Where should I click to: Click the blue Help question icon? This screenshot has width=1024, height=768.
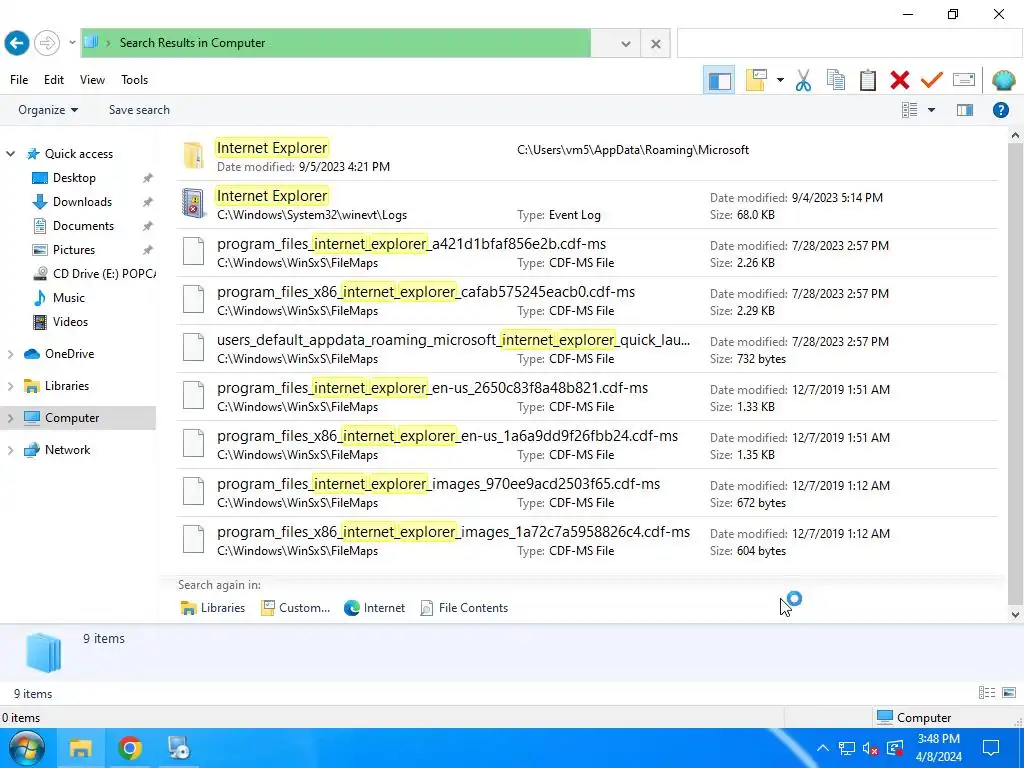[x=1000, y=110]
